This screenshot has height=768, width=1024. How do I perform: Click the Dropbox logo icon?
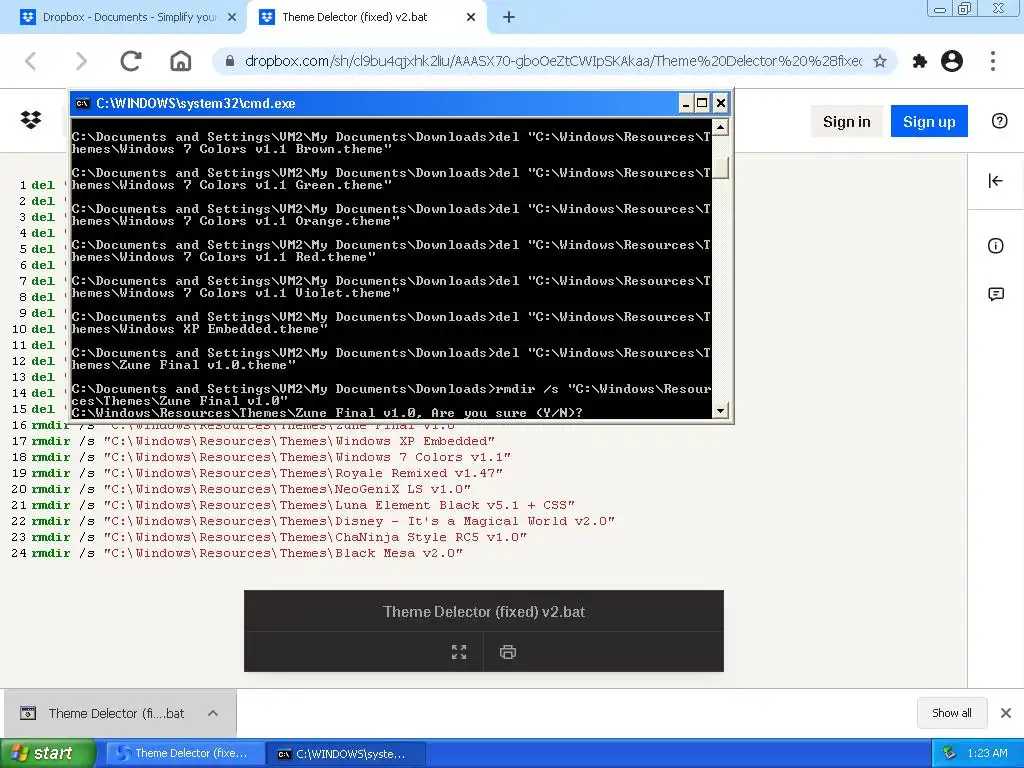[31, 120]
